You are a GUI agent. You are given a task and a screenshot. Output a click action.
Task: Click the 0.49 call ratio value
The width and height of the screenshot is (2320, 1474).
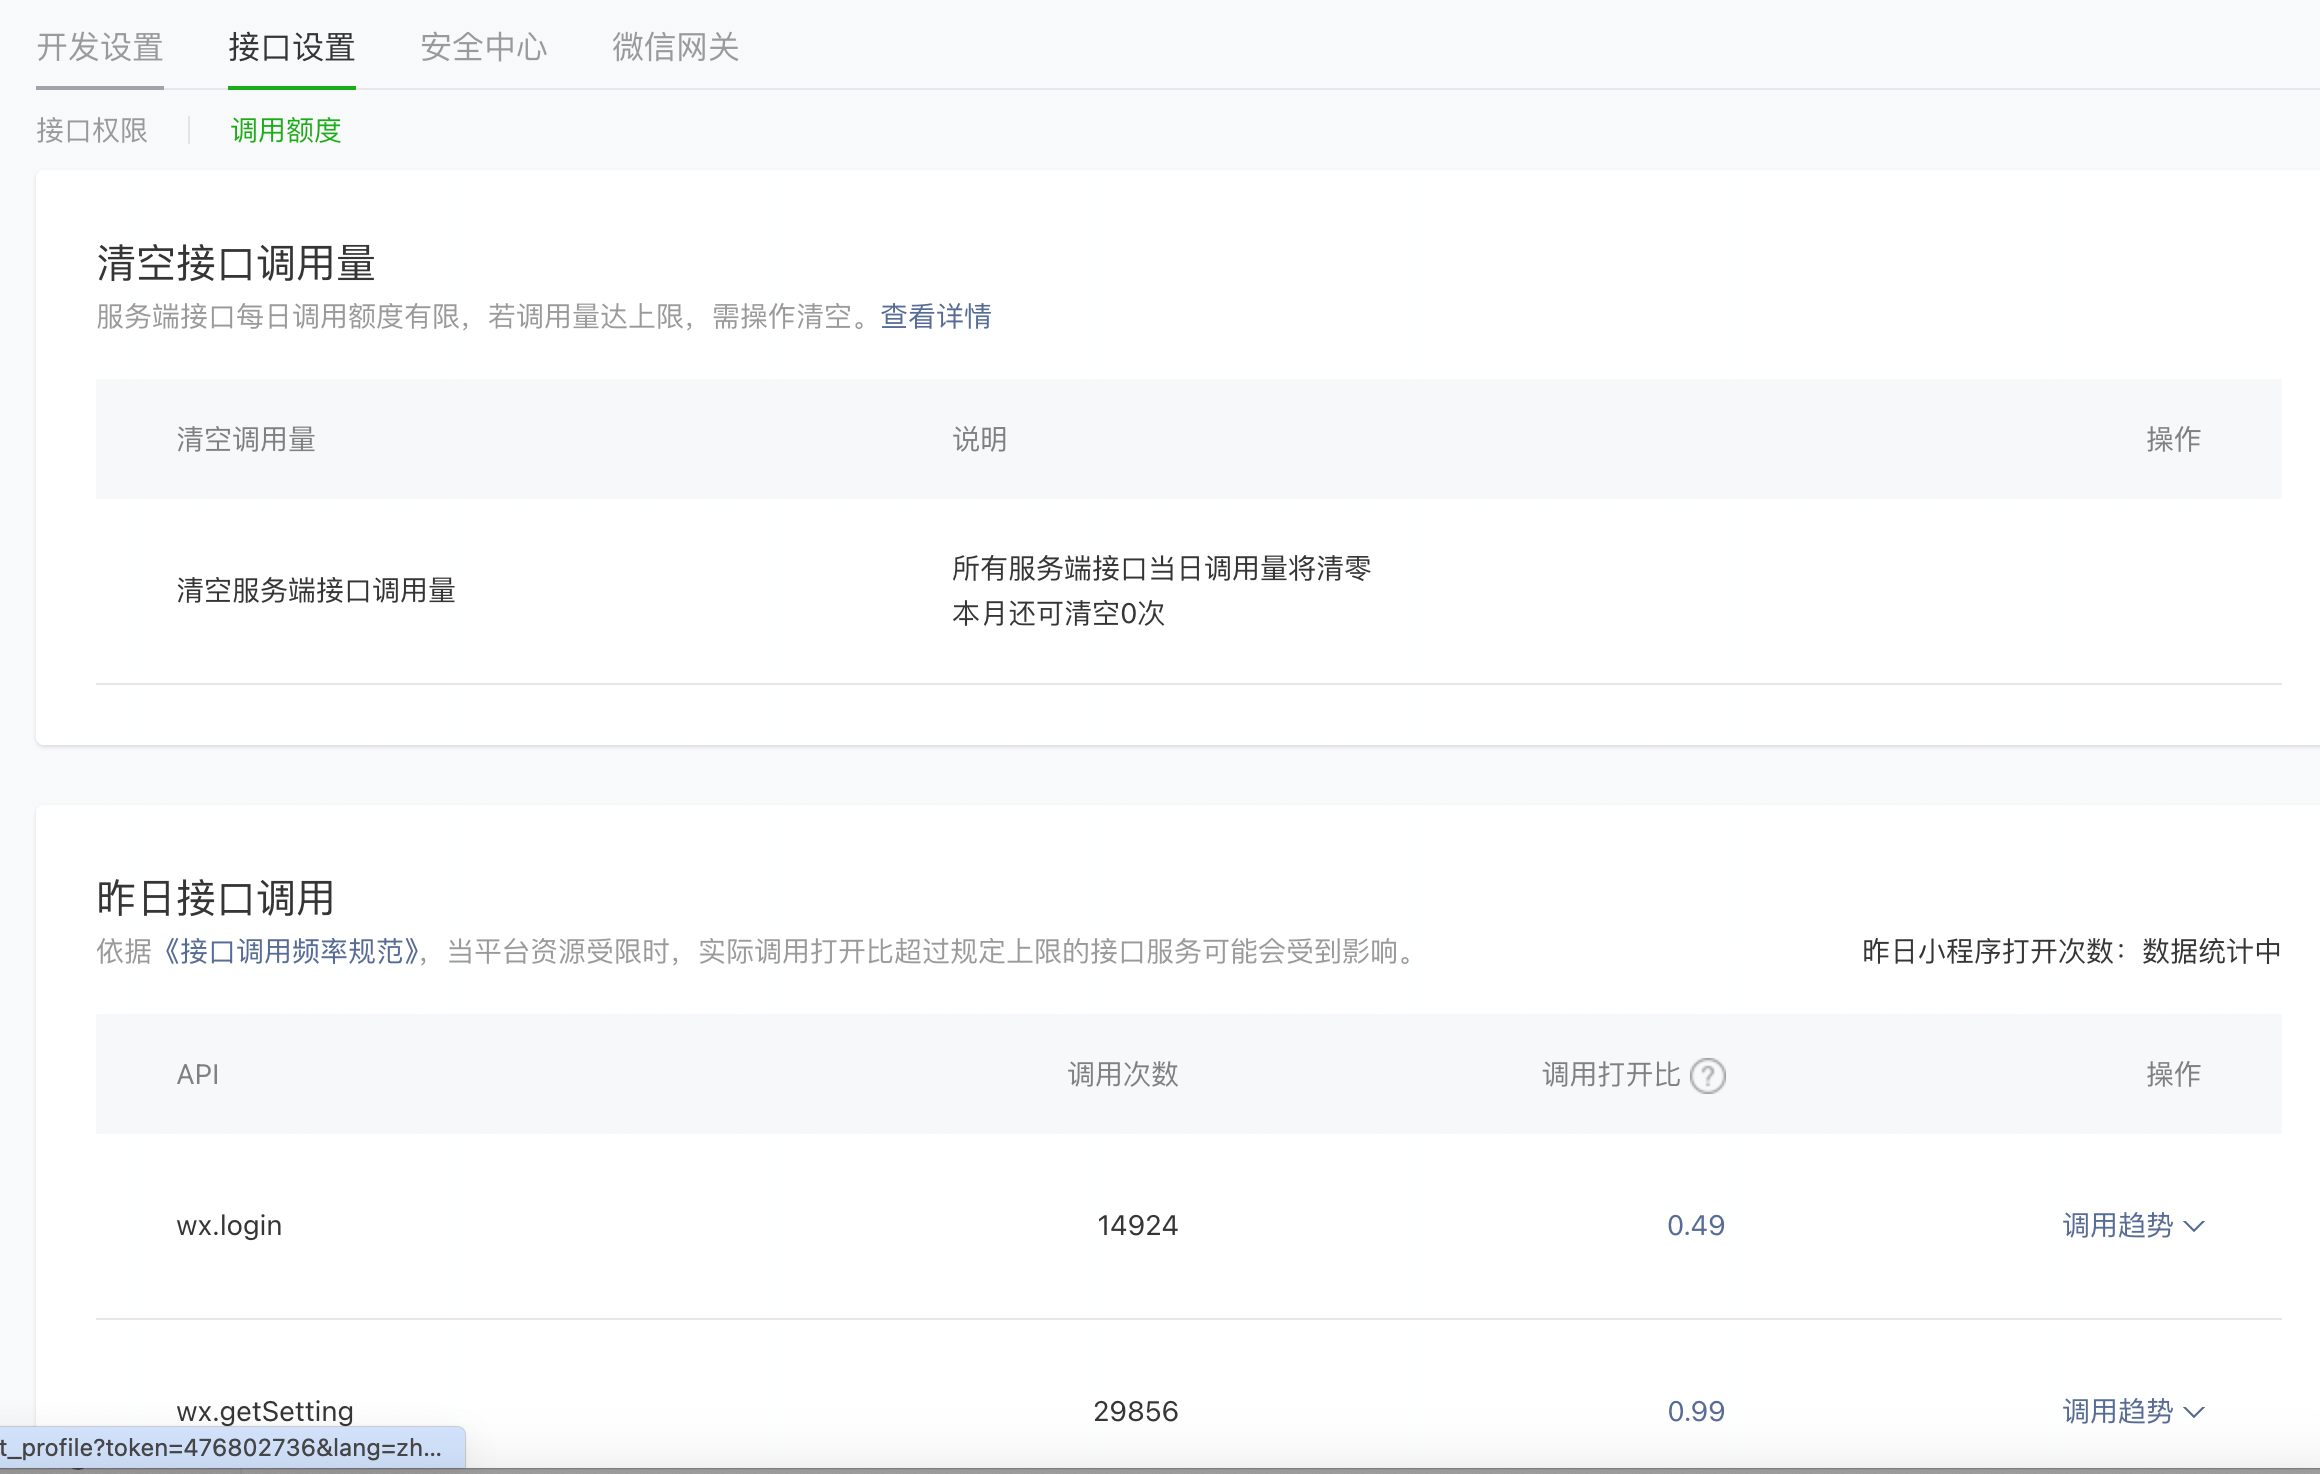[1695, 1225]
